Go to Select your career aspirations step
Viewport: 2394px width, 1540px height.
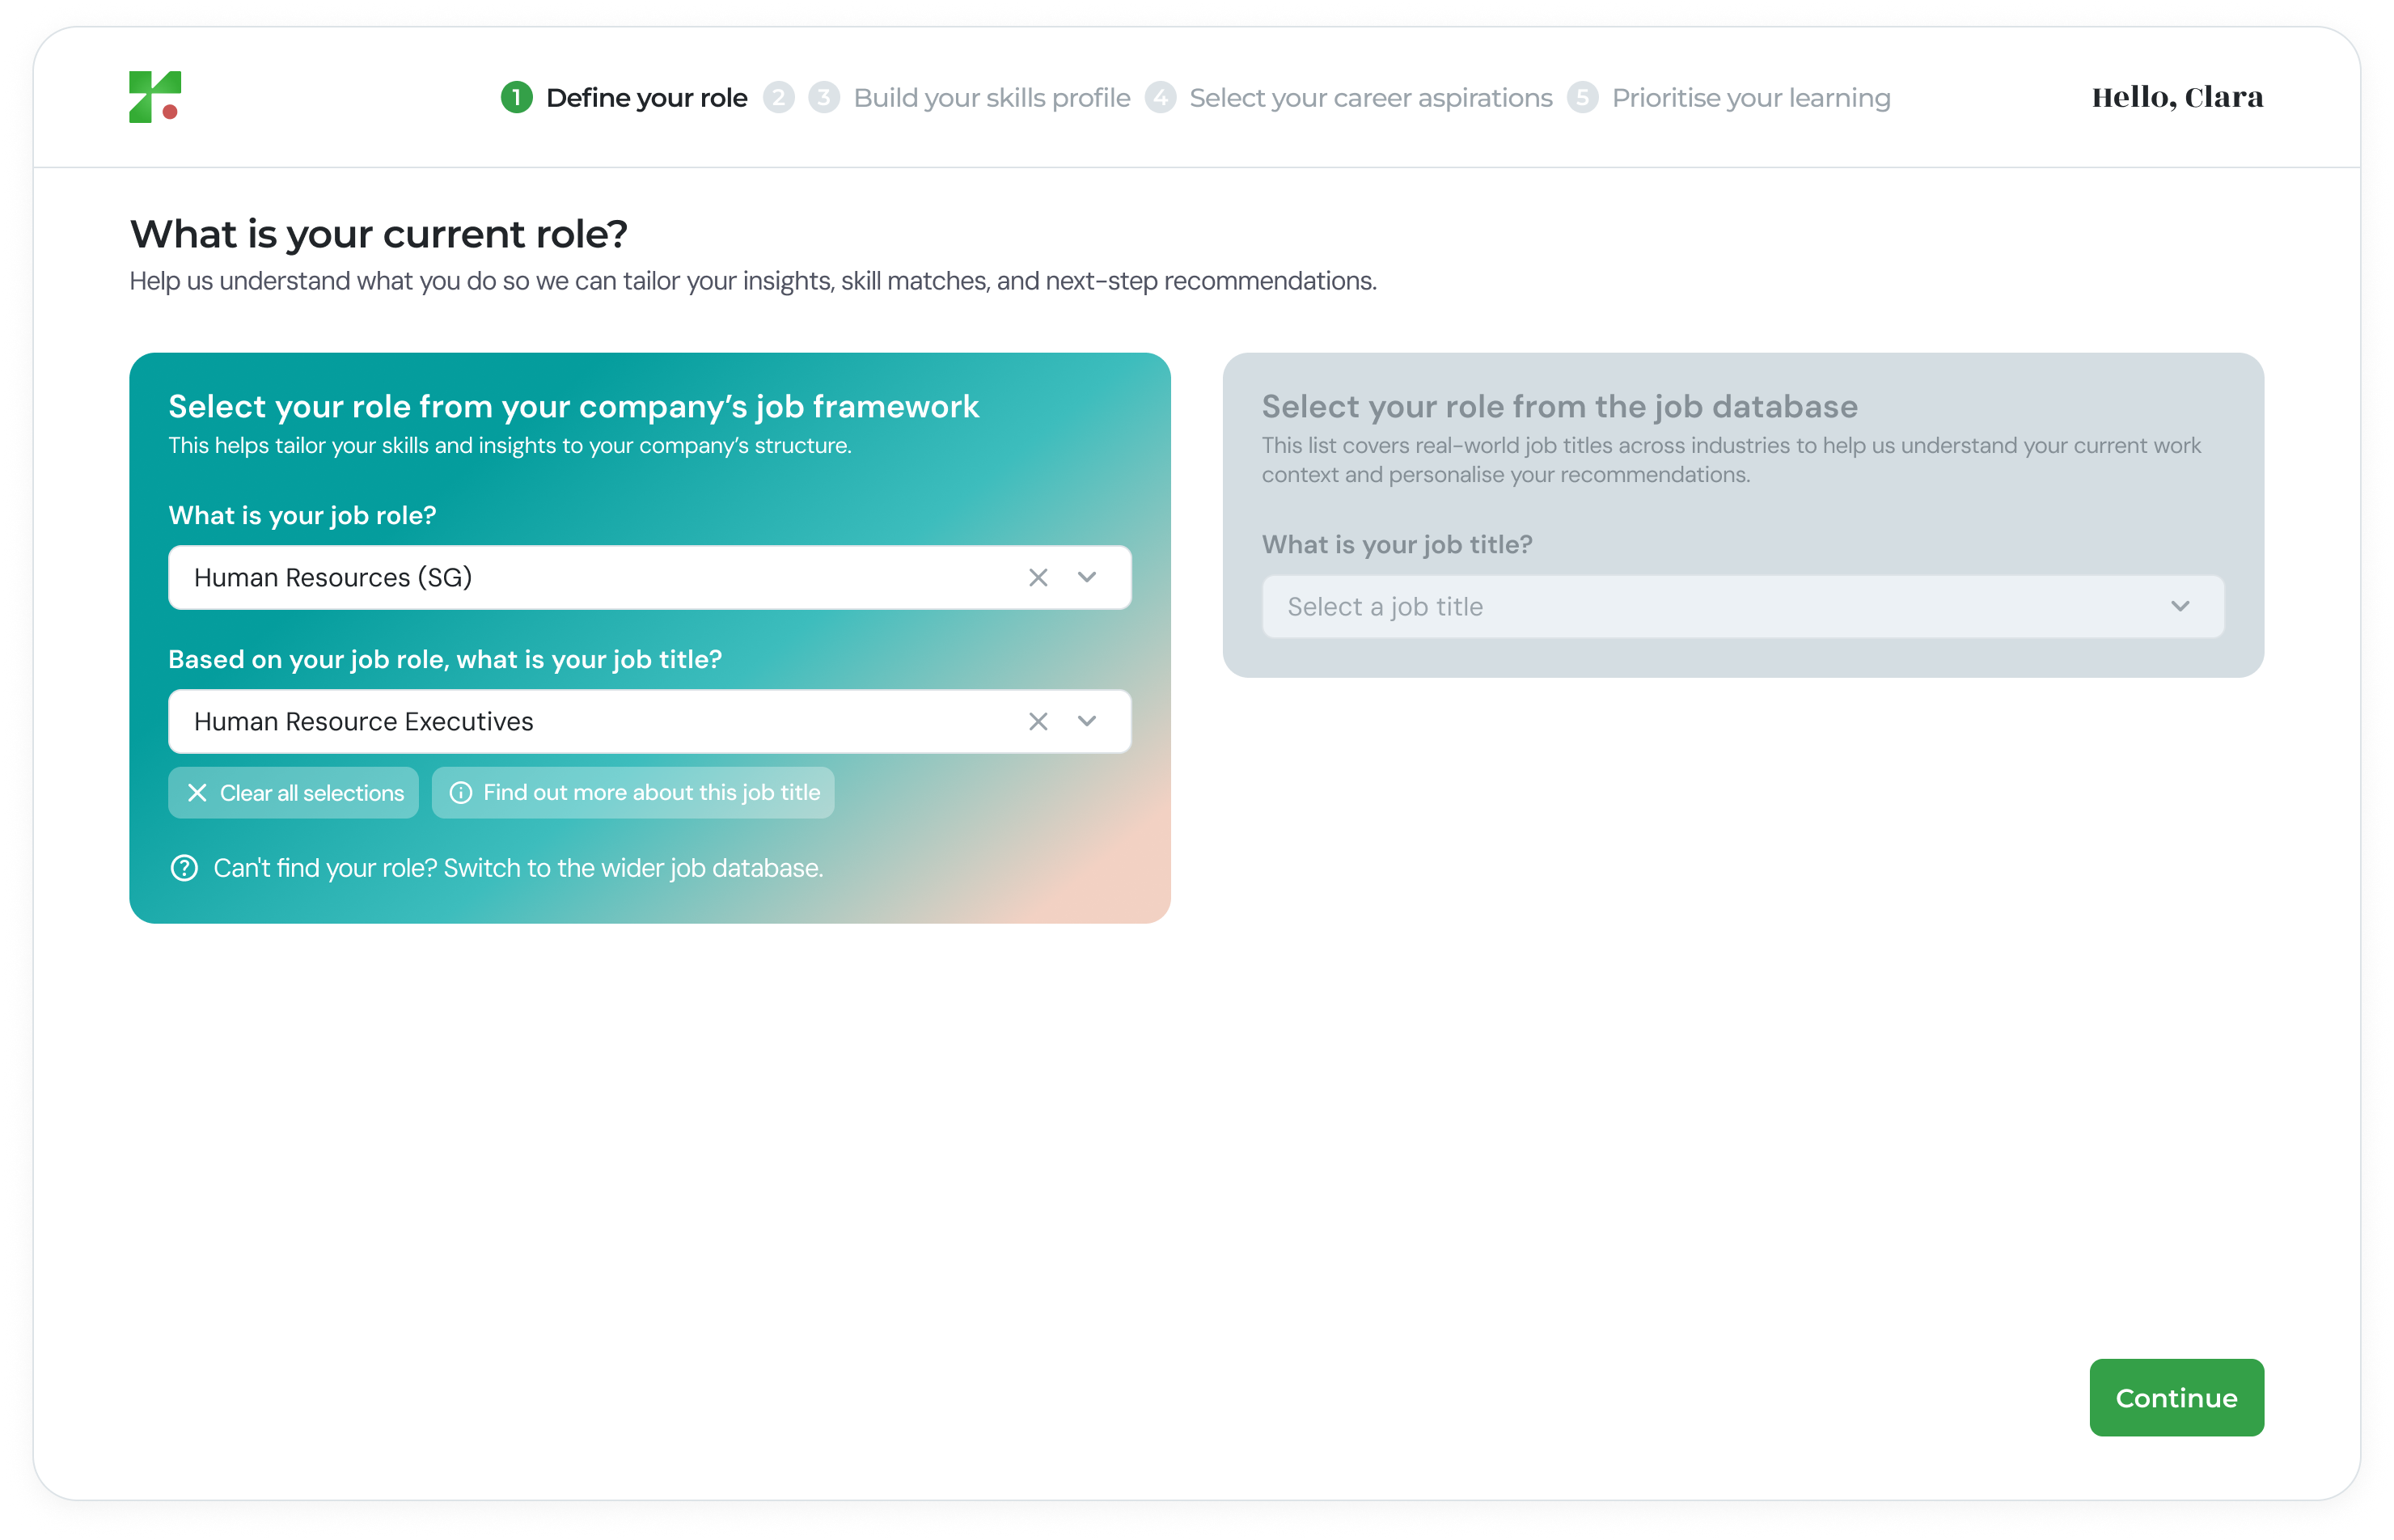coord(1370,97)
